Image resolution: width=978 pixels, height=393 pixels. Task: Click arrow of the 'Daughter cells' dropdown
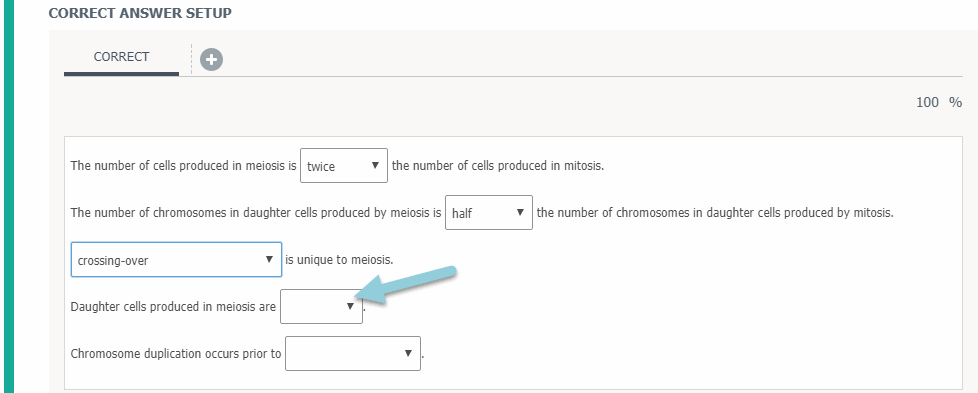click(350, 306)
